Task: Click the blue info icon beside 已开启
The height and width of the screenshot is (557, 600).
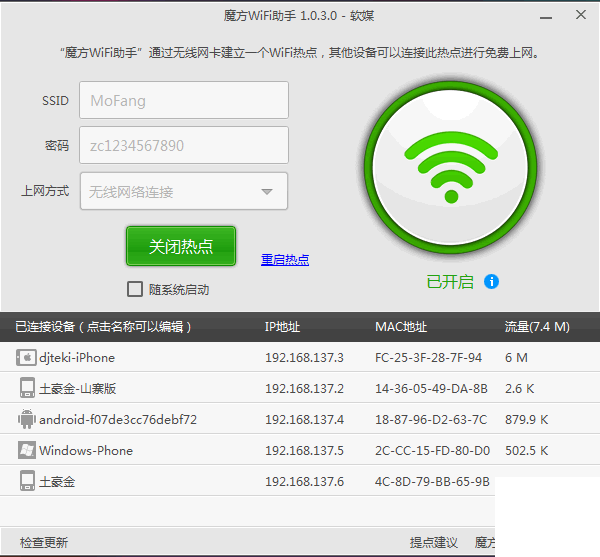Action: pyautogui.click(x=491, y=282)
